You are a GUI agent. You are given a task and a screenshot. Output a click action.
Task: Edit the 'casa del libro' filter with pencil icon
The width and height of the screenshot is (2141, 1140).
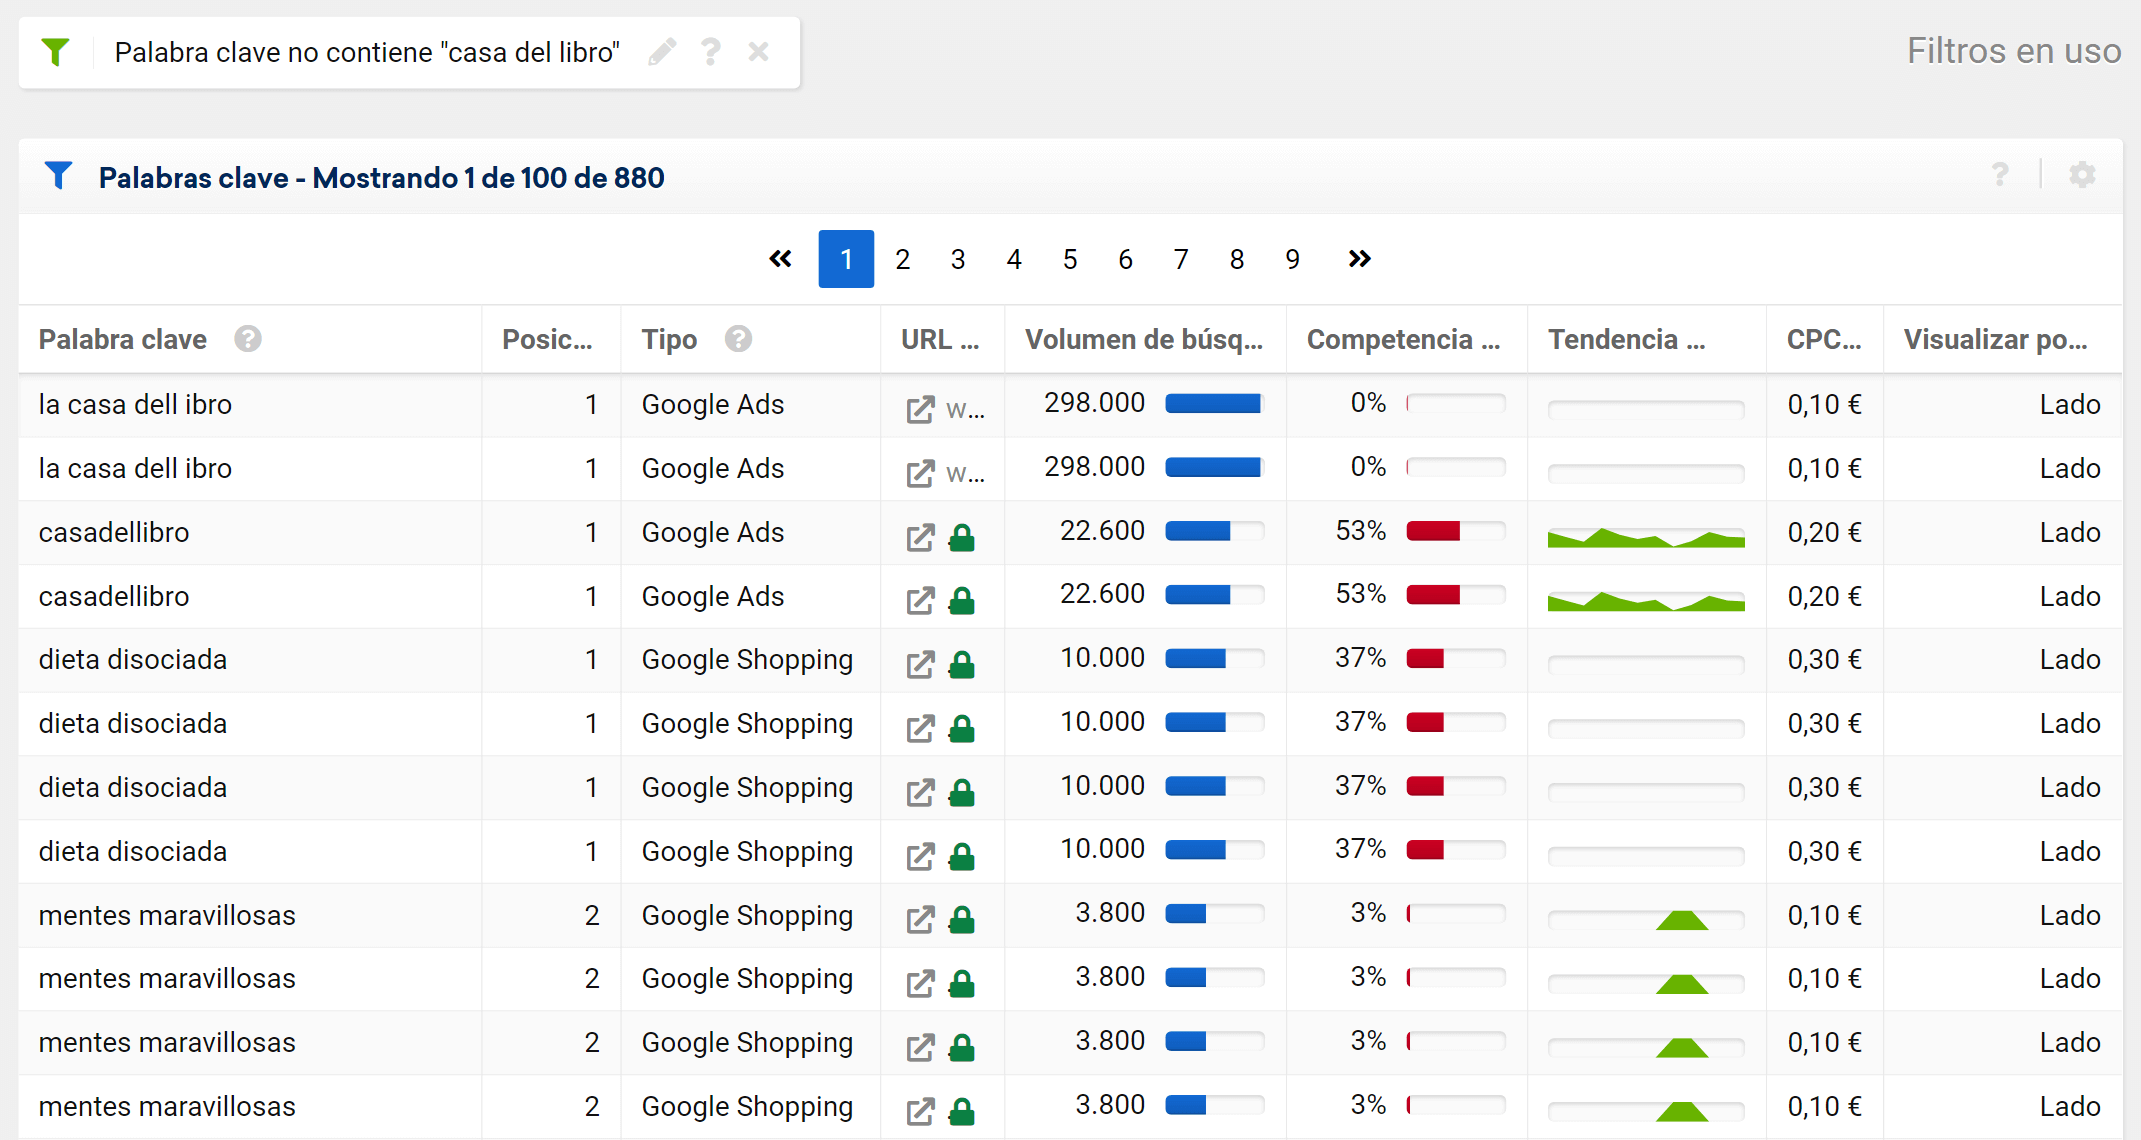[x=662, y=52]
